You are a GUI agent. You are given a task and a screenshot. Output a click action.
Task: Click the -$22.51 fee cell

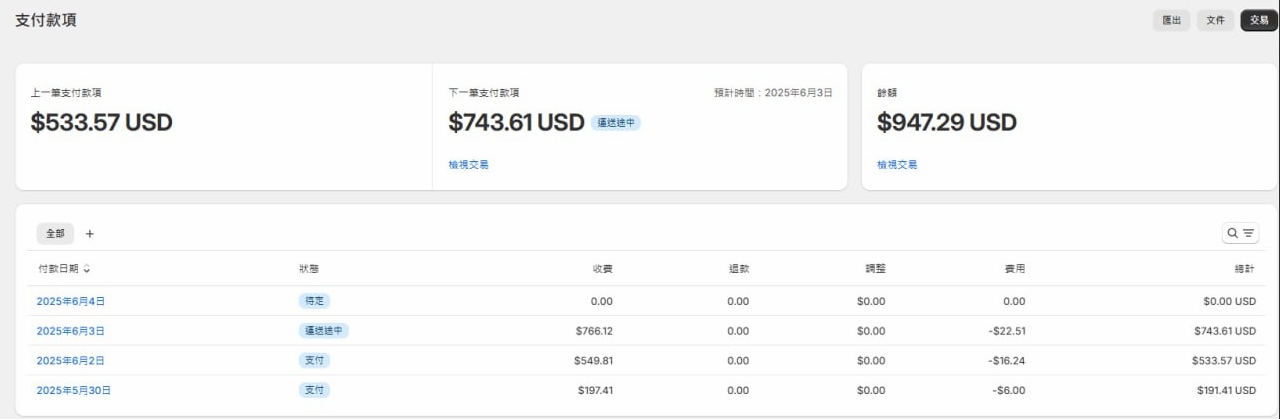(x=1007, y=331)
